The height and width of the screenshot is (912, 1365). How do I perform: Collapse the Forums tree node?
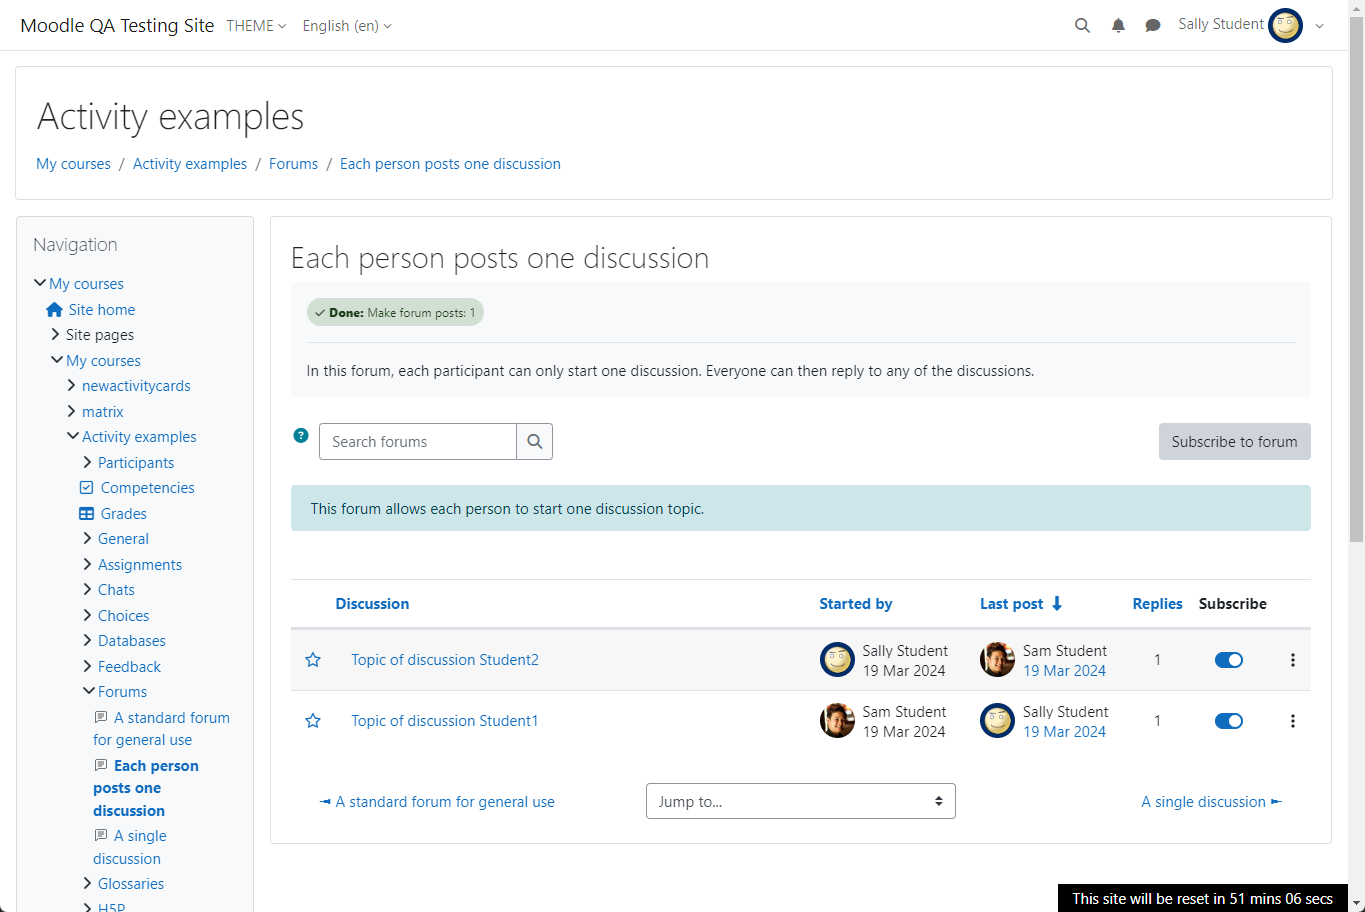click(89, 692)
